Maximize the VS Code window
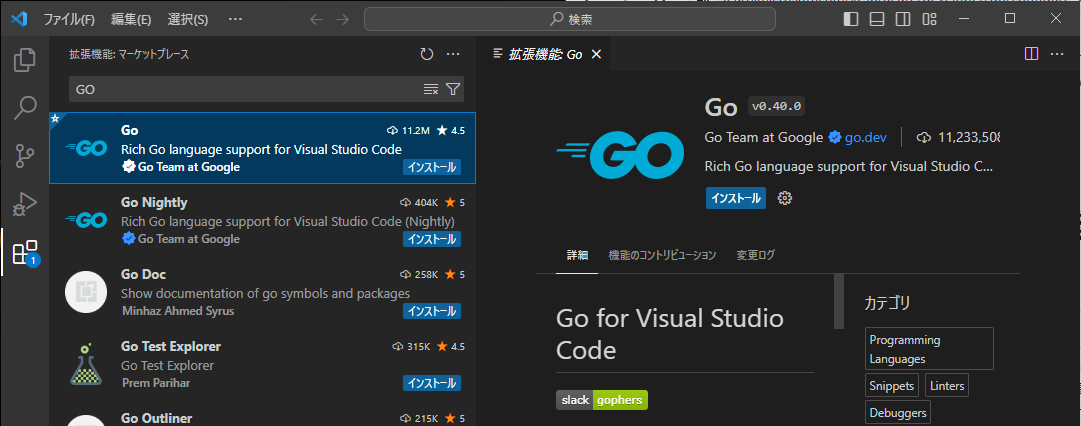Screen dimensions: 1081x426 tap(1010, 18)
